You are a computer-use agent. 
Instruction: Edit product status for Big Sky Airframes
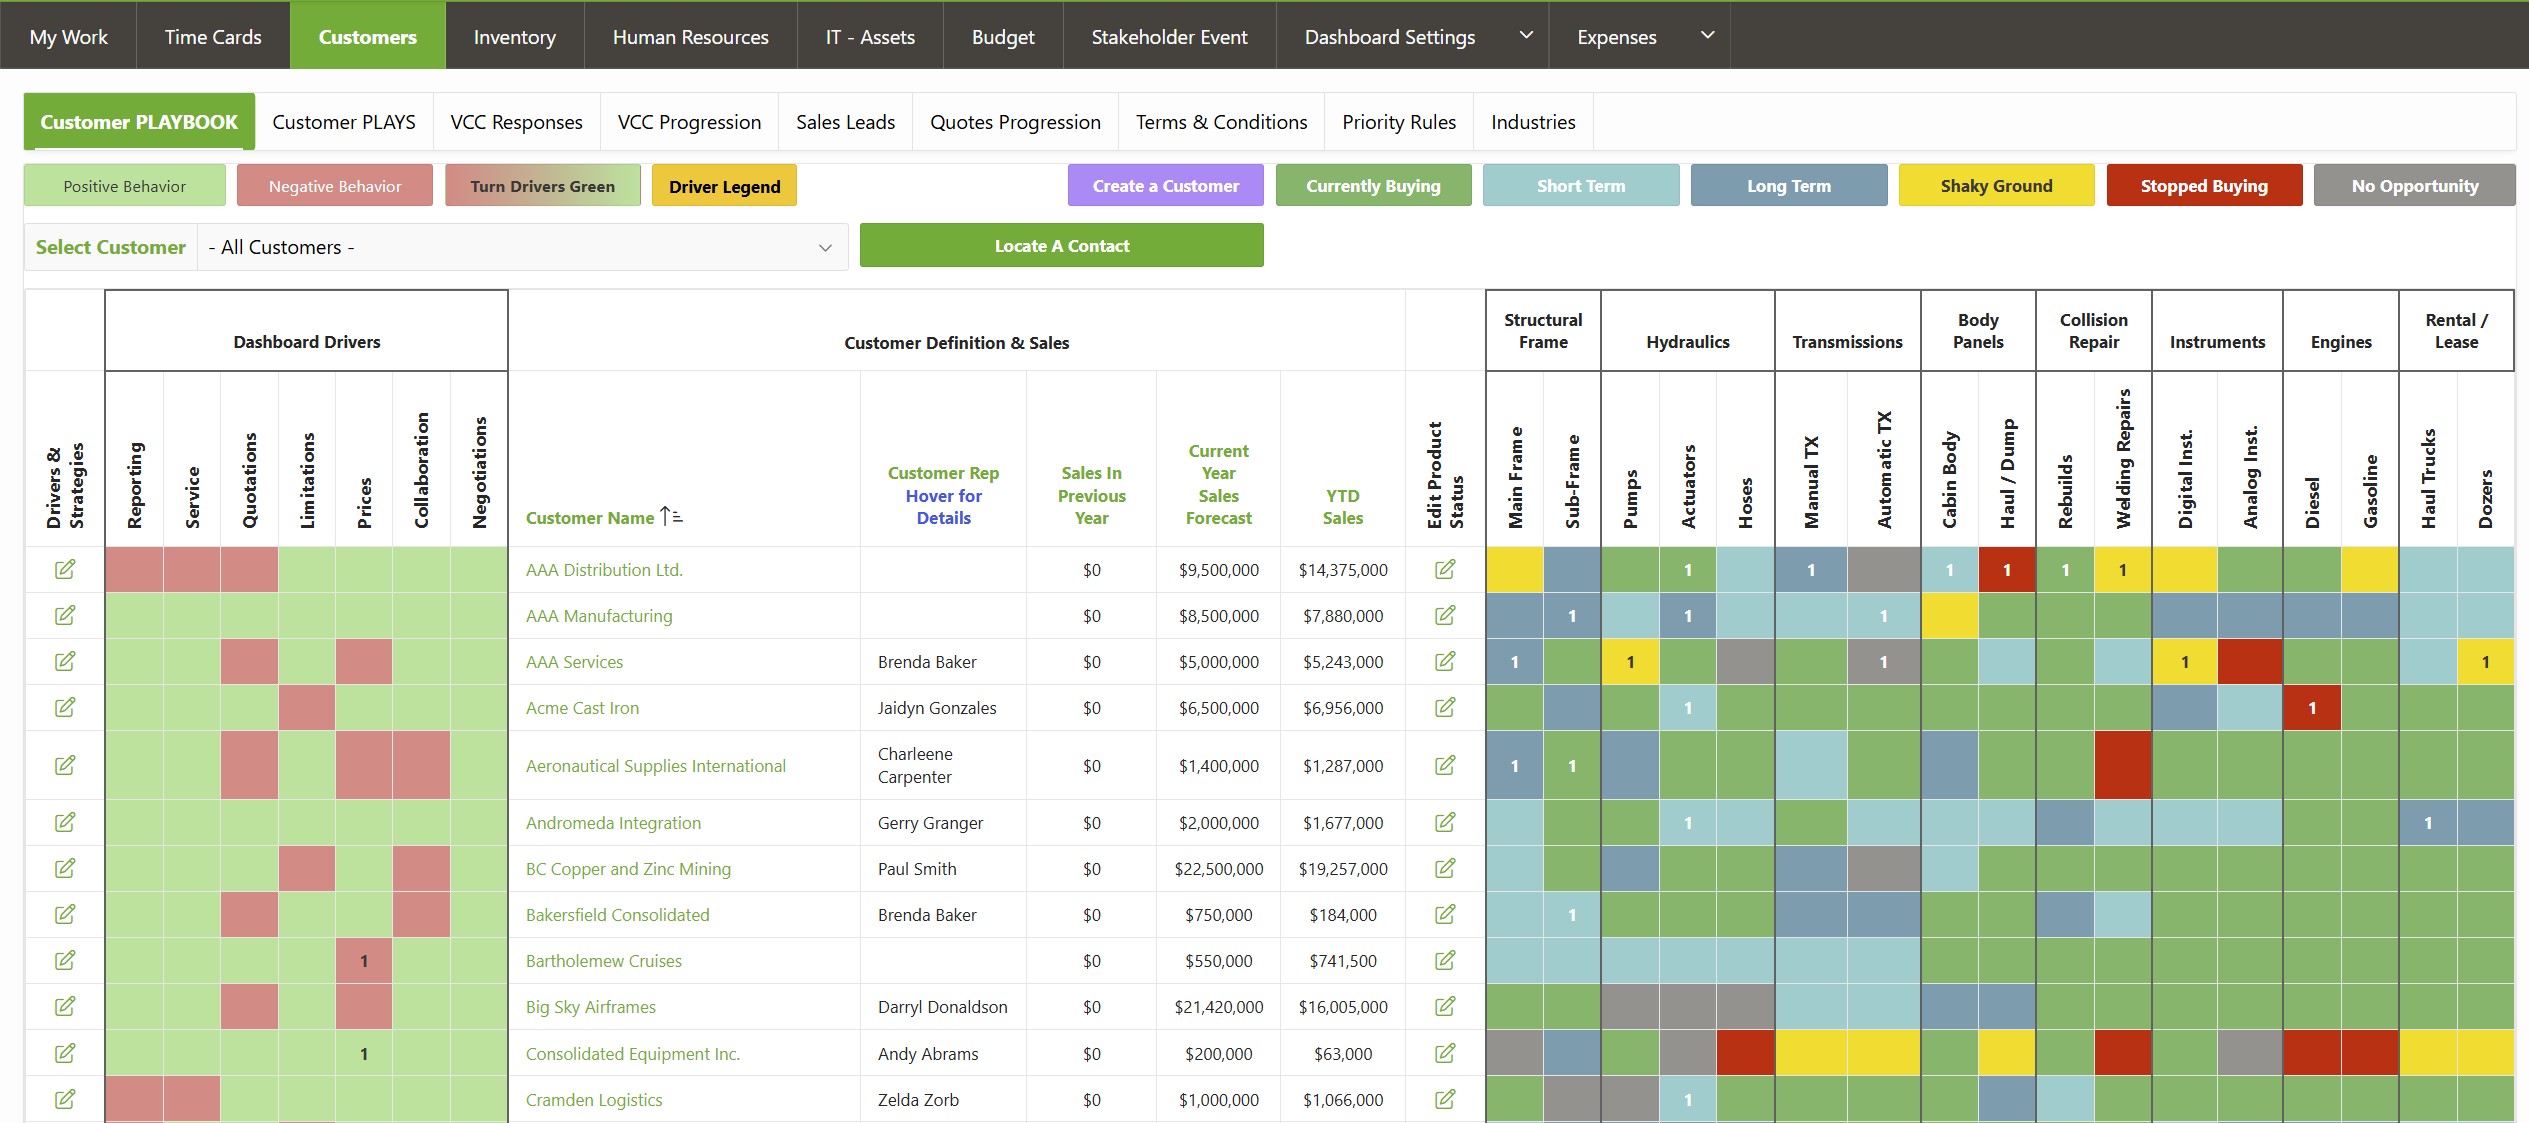pos(1445,1006)
